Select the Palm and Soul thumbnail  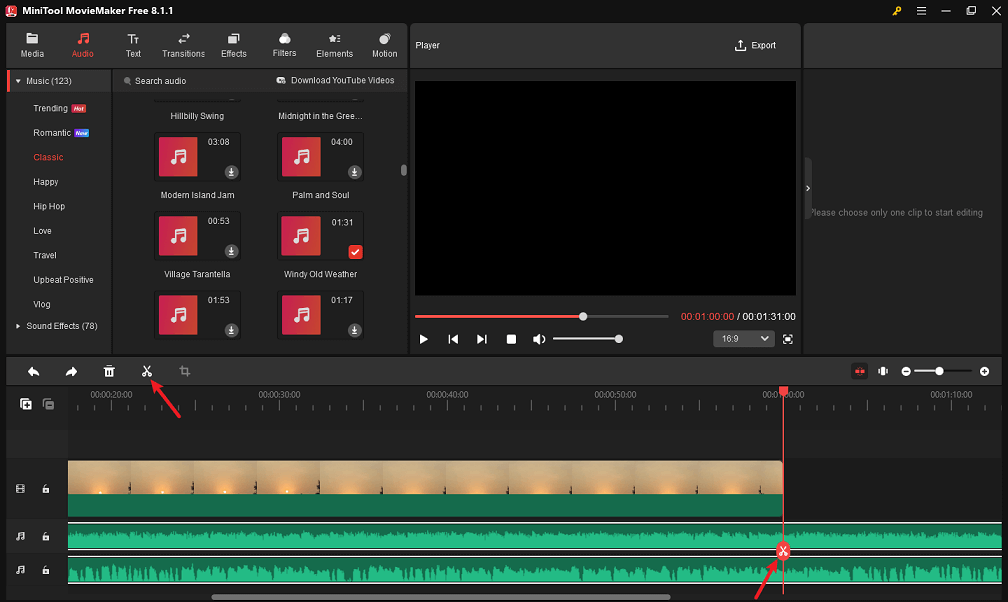(x=301, y=156)
